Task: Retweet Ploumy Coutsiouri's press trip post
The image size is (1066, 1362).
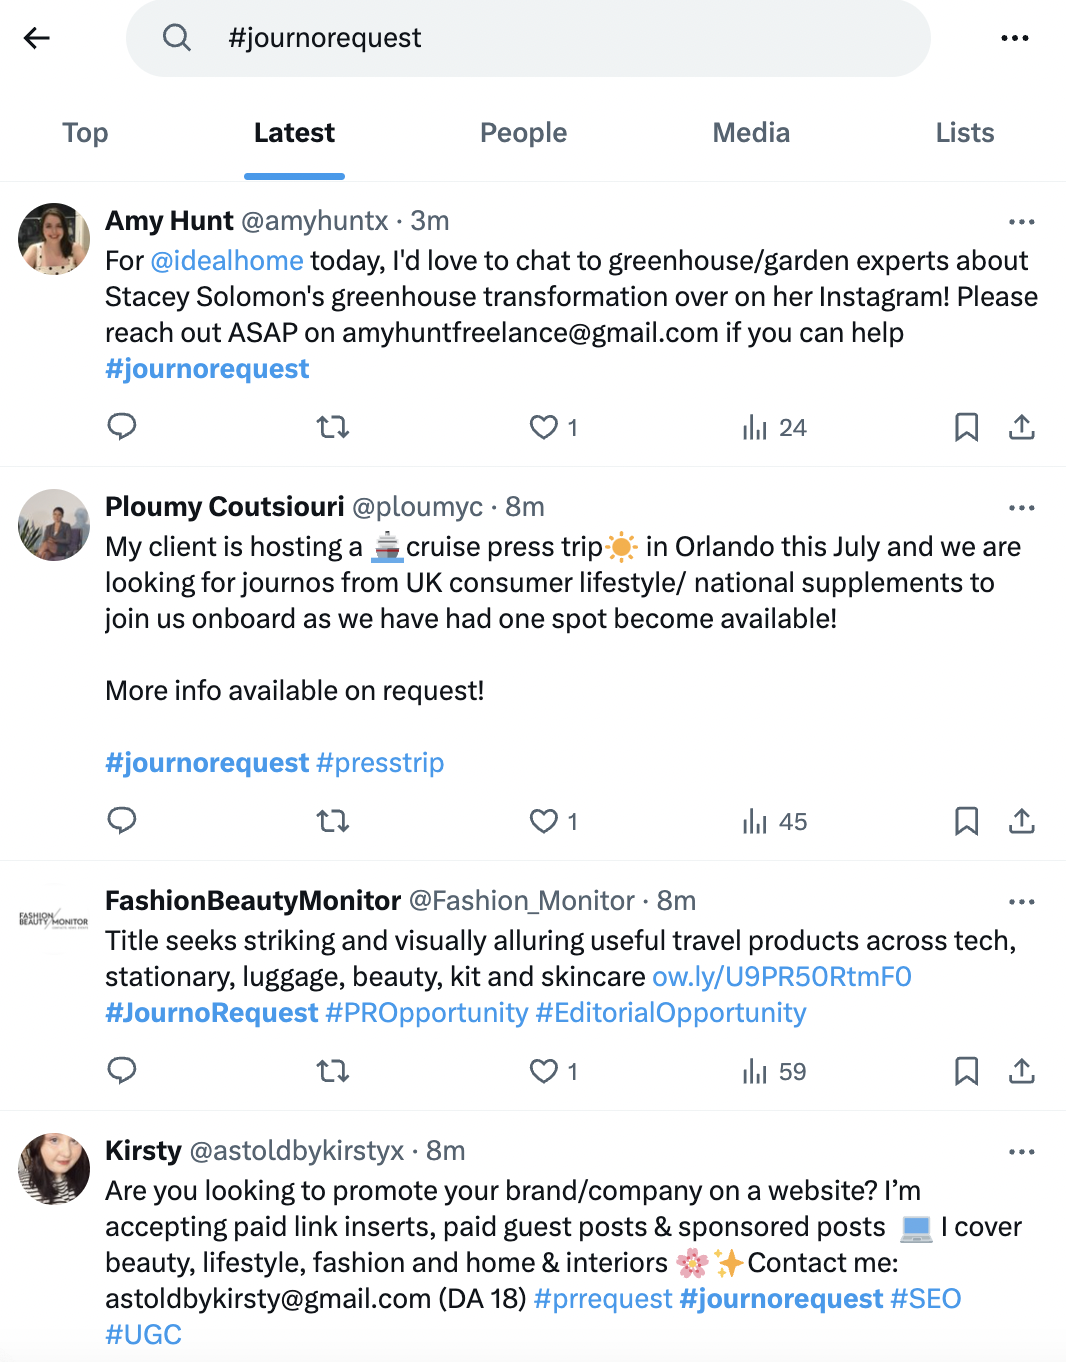Action: [332, 821]
